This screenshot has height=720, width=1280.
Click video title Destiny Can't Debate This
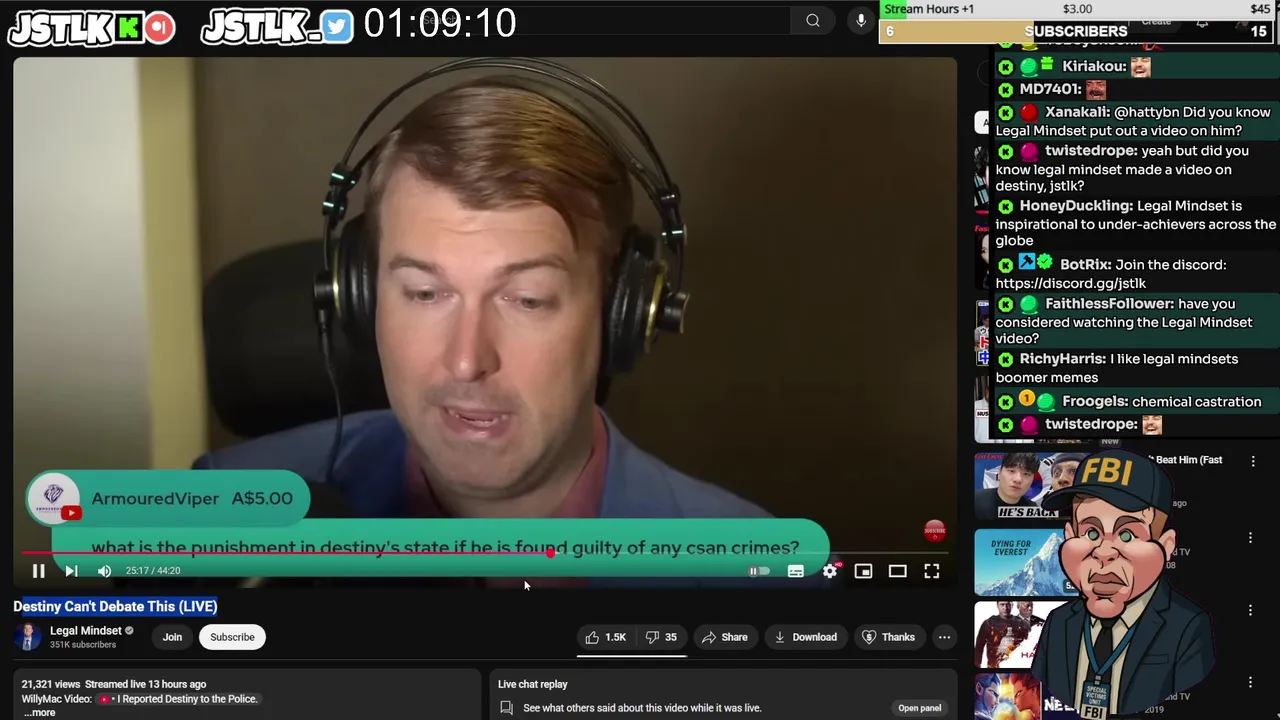[115, 606]
